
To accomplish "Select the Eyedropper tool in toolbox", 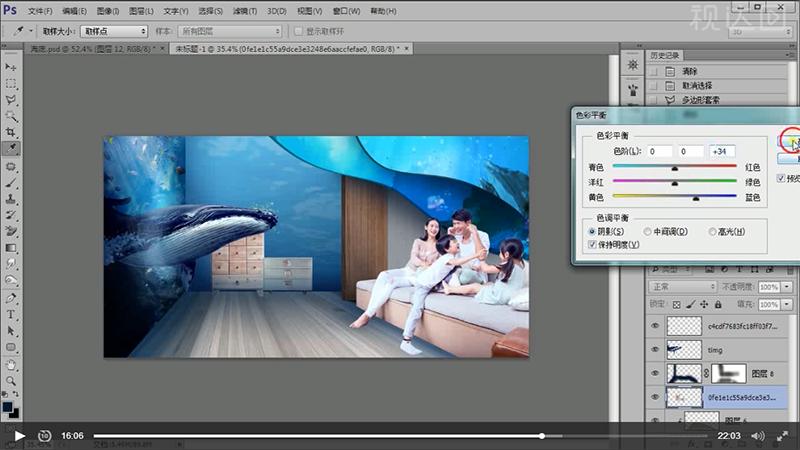I will click(x=11, y=148).
